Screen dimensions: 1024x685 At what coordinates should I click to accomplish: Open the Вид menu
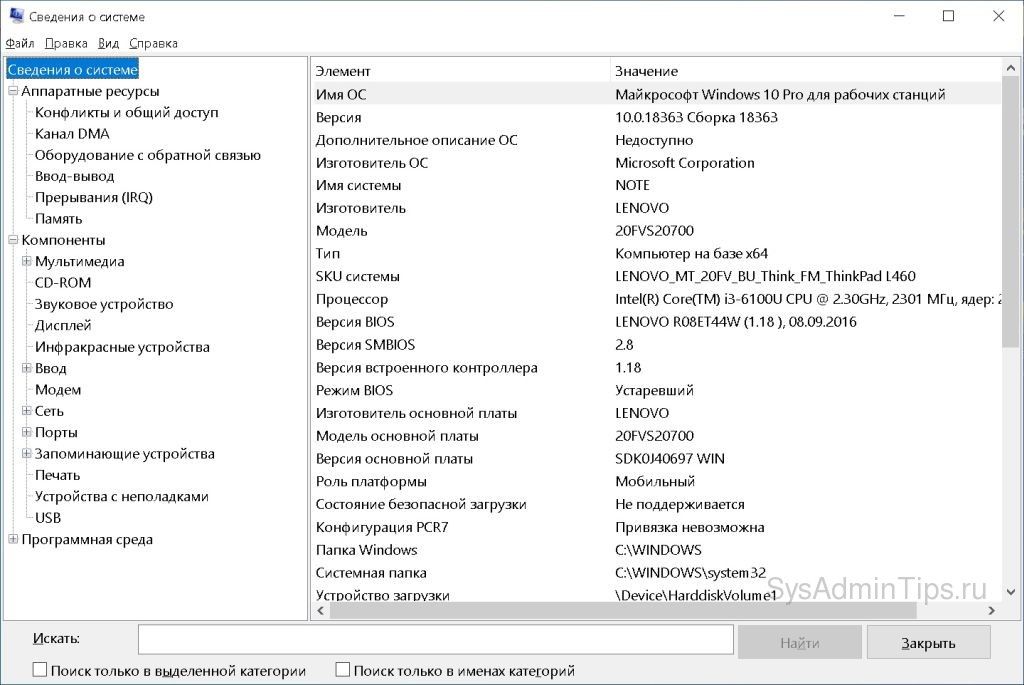pyautogui.click(x=109, y=43)
